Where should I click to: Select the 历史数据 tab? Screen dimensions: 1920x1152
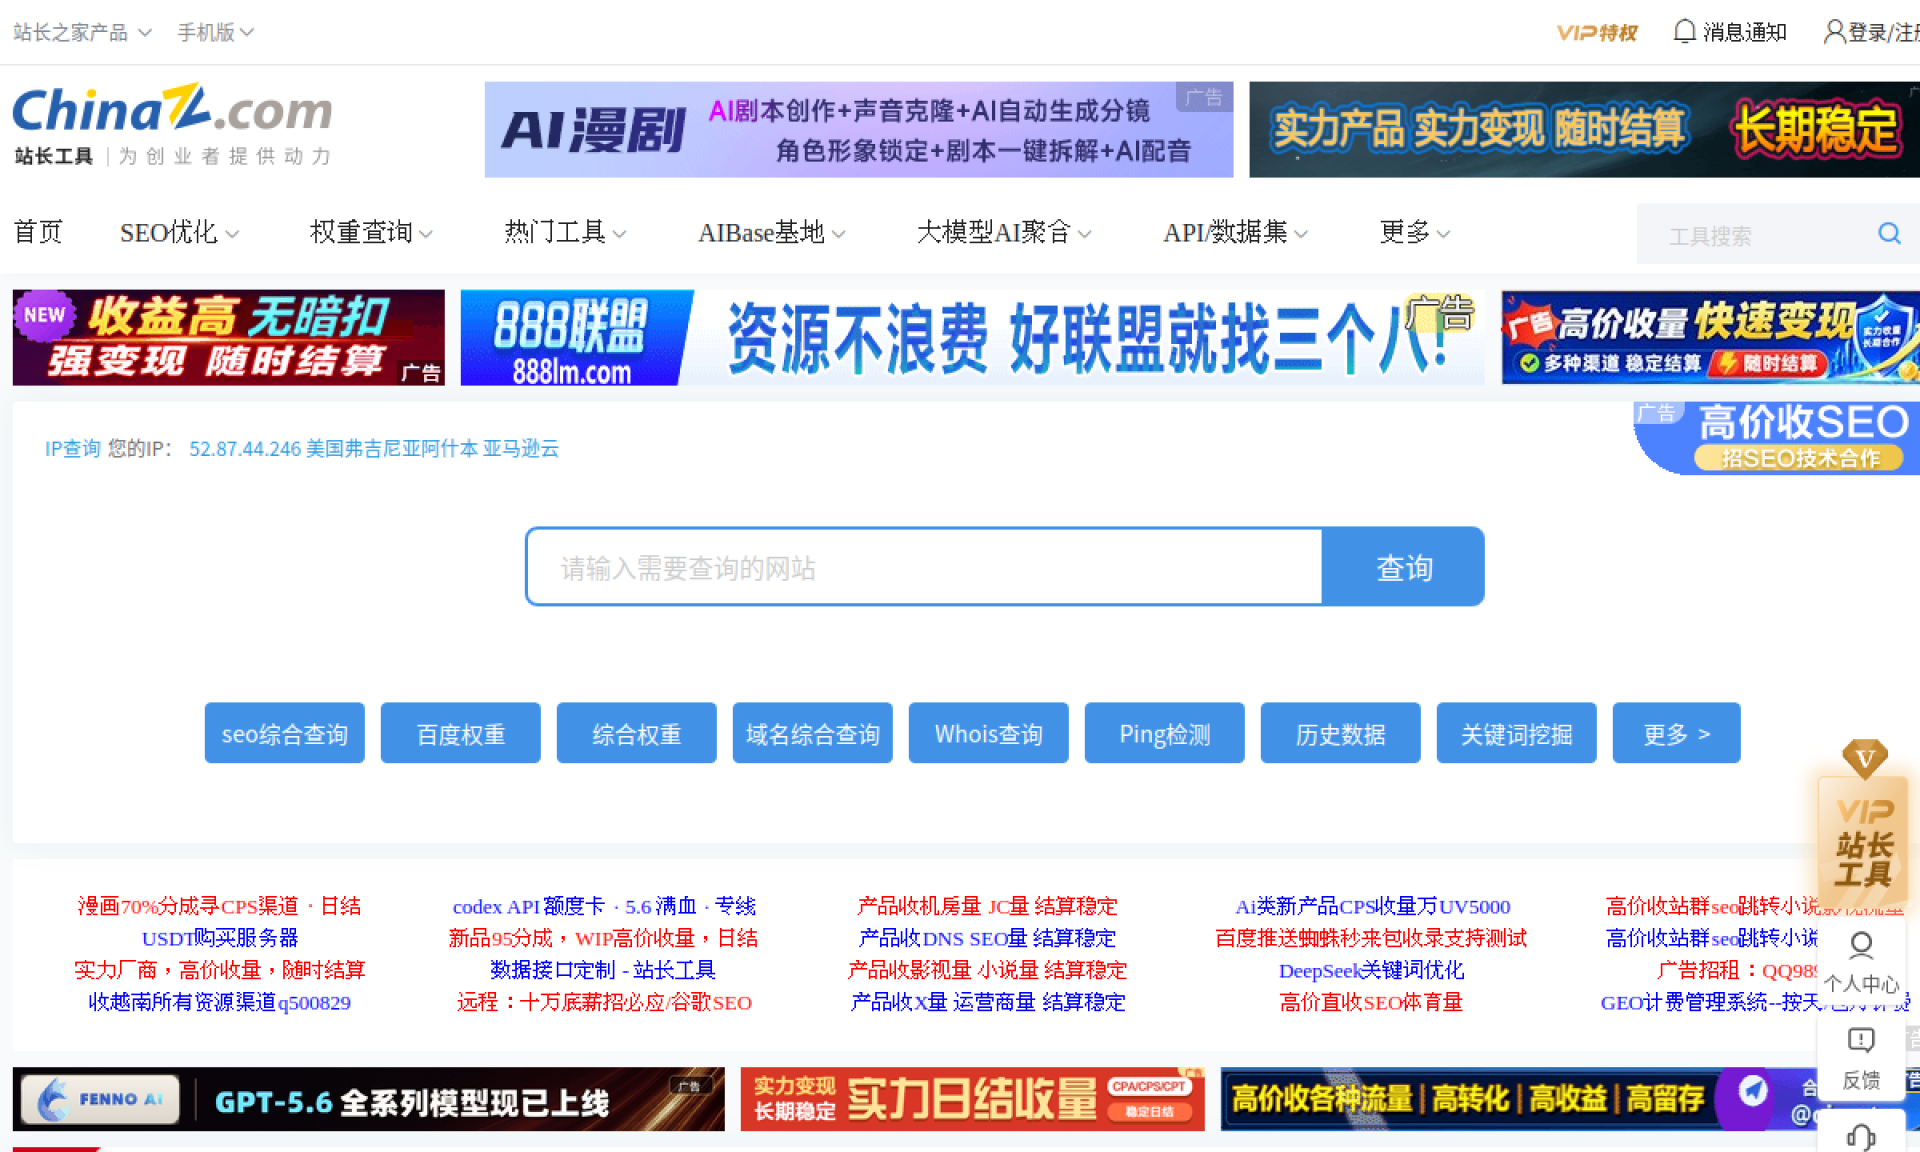(x=1340, y=734)
